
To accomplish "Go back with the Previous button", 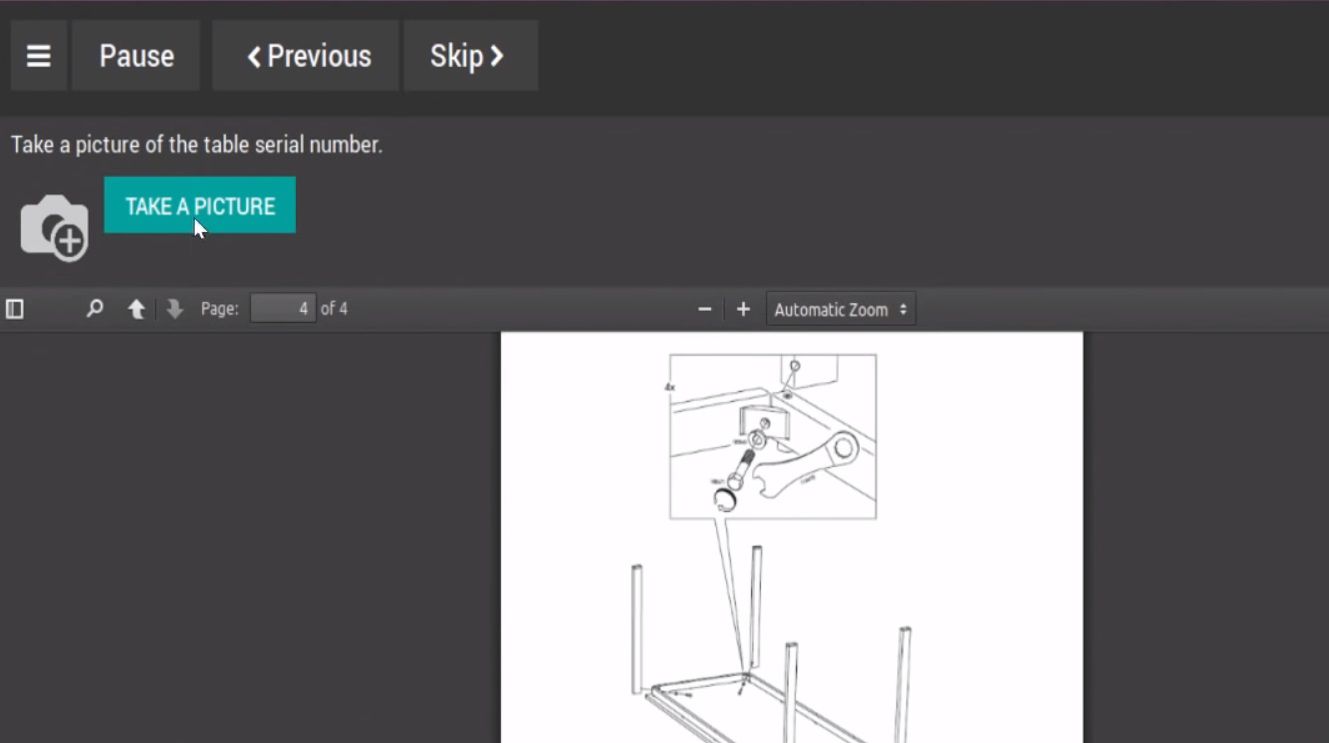I will tap(306, 56).
